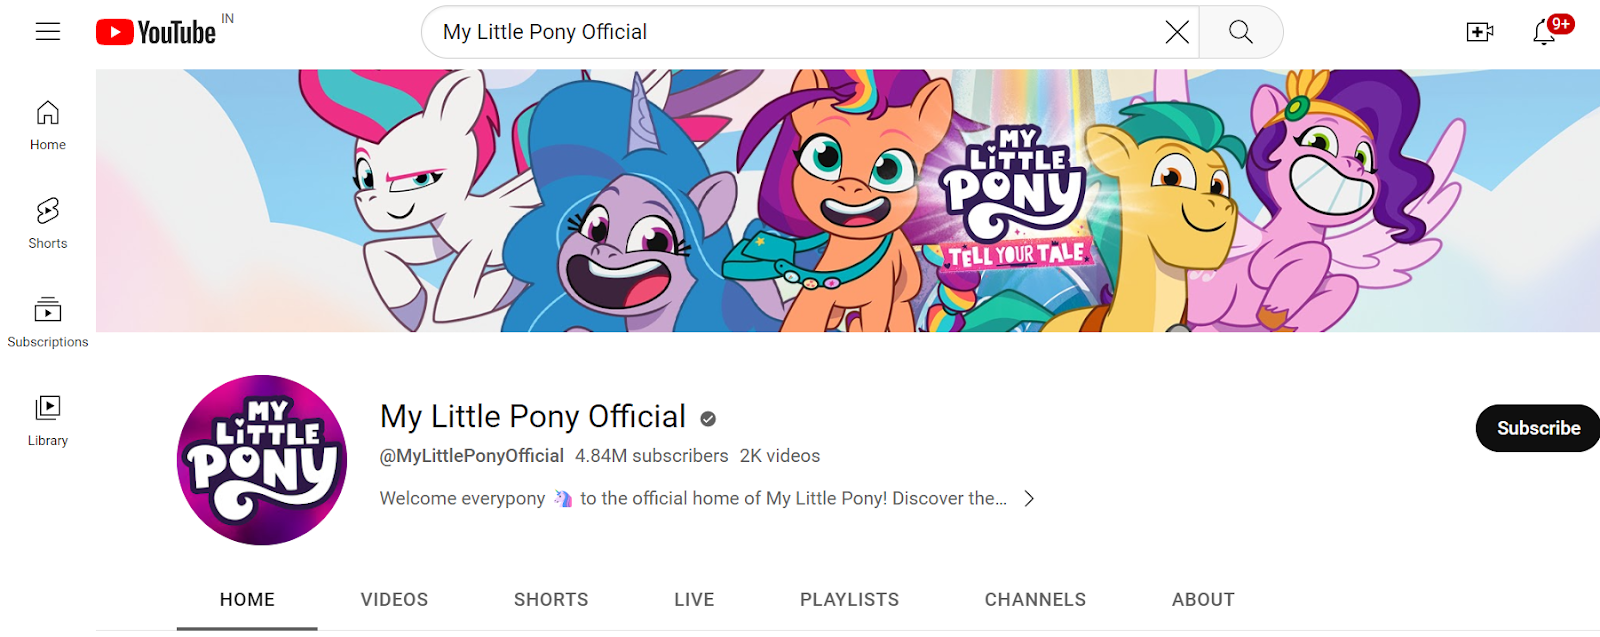The width and height of the screenshot is (1600, 637).
Task: Open the hamburger guide menu
Action: (x=48, y=32)
